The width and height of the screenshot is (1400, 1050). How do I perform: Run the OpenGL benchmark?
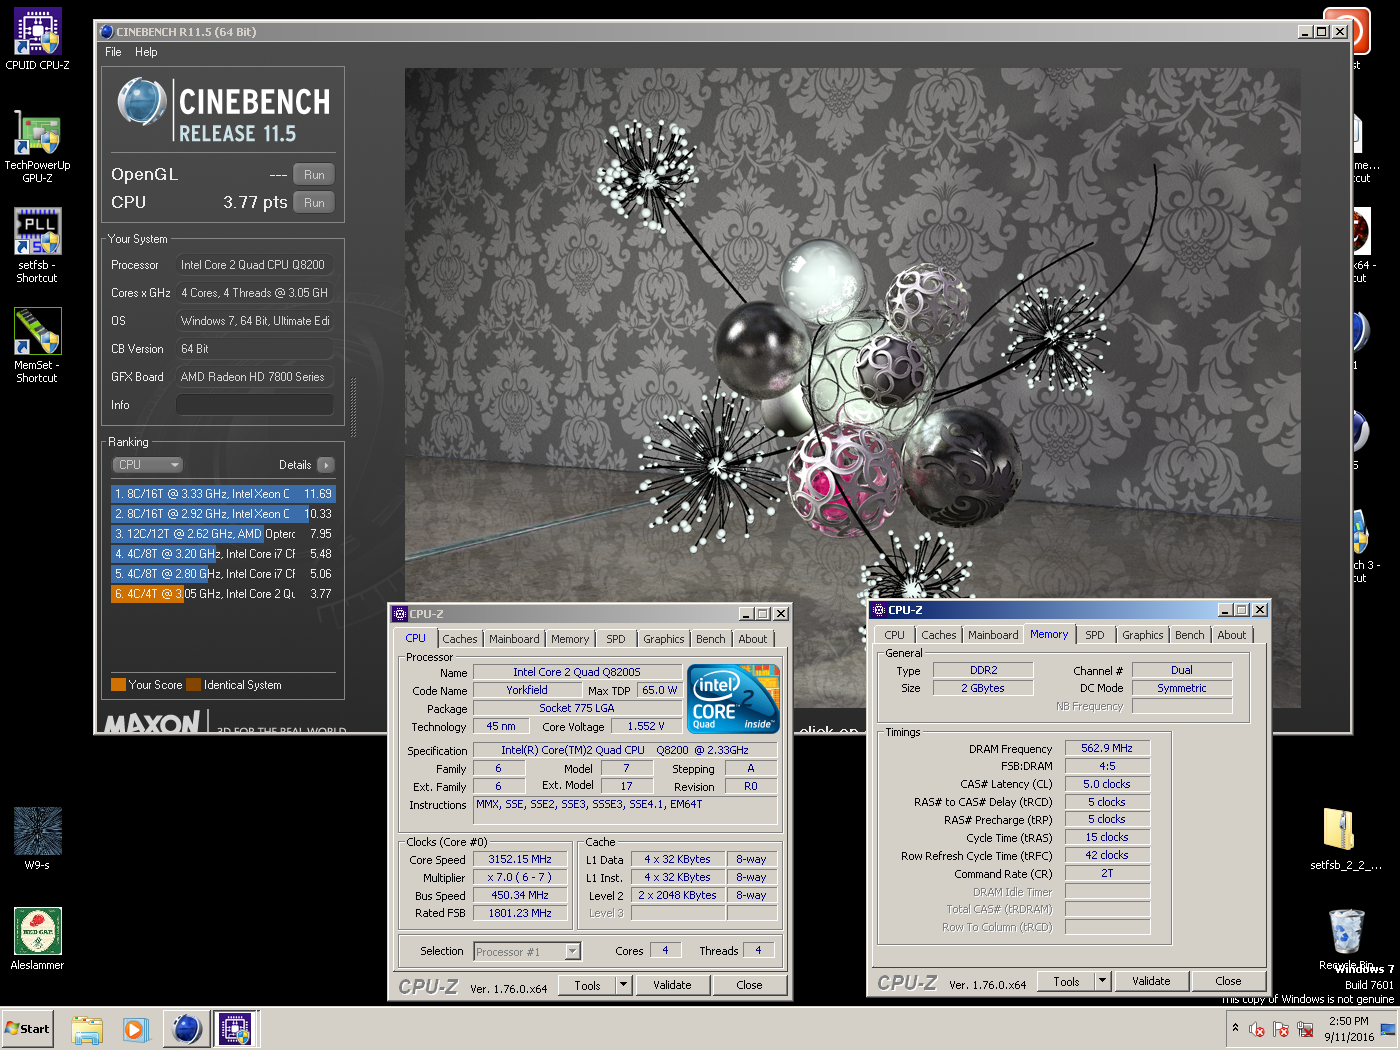coord(314,175)
